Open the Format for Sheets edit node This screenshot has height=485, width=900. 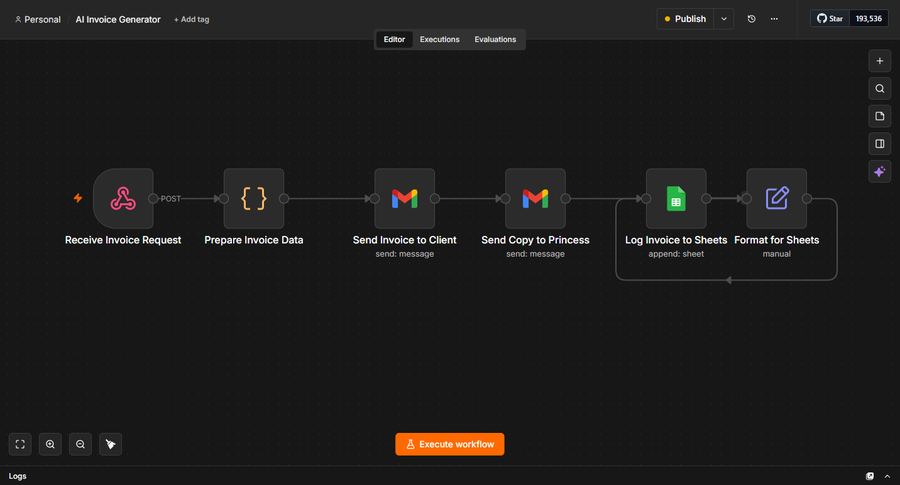777,199
